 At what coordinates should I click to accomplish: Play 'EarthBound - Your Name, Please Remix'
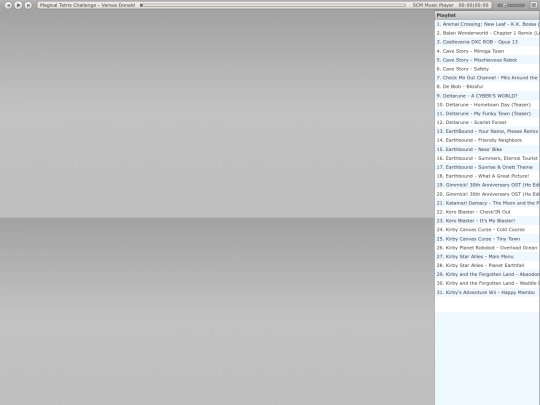pos(487,131)
